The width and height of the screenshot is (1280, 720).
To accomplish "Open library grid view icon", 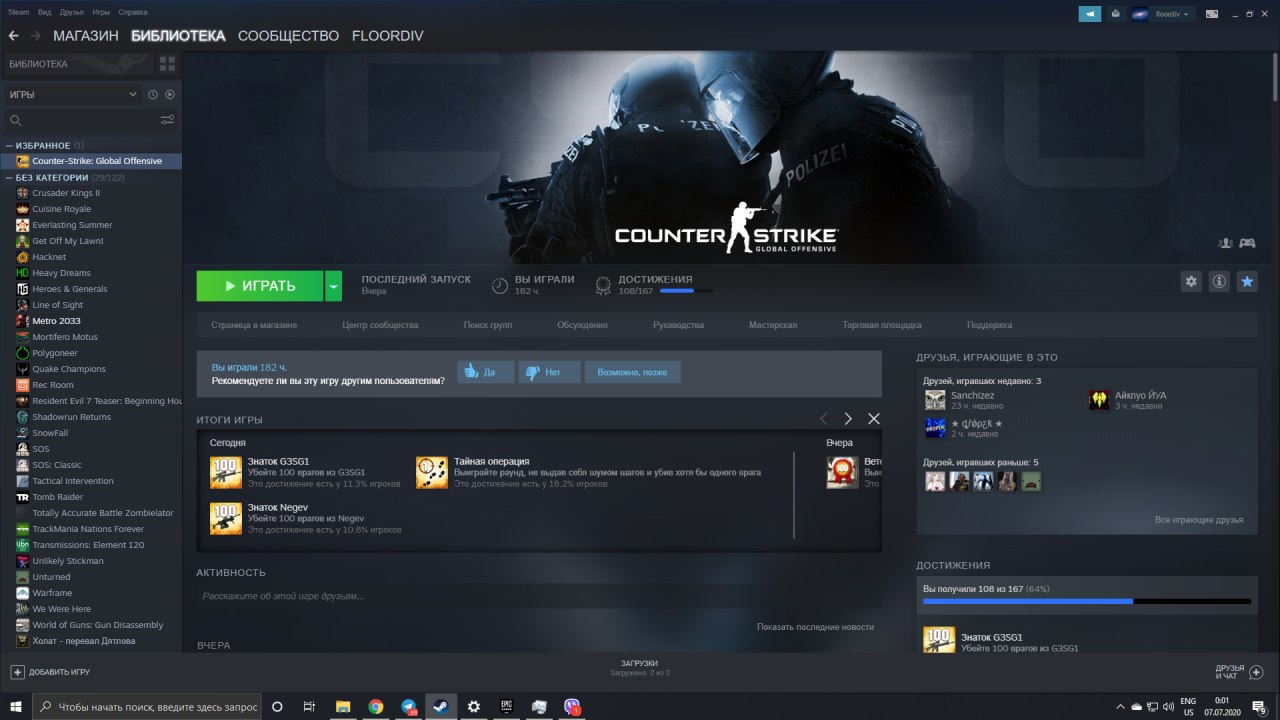I will pyautogui.click(x=167, y=64).
